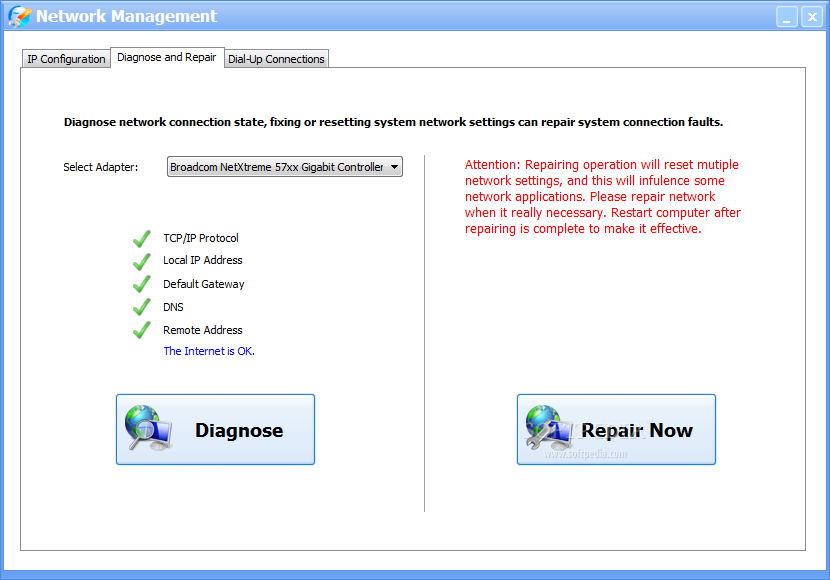Open the Select Adapter dropdown
The width and height of the screenshot is (830, 580).
coord(285,167)
